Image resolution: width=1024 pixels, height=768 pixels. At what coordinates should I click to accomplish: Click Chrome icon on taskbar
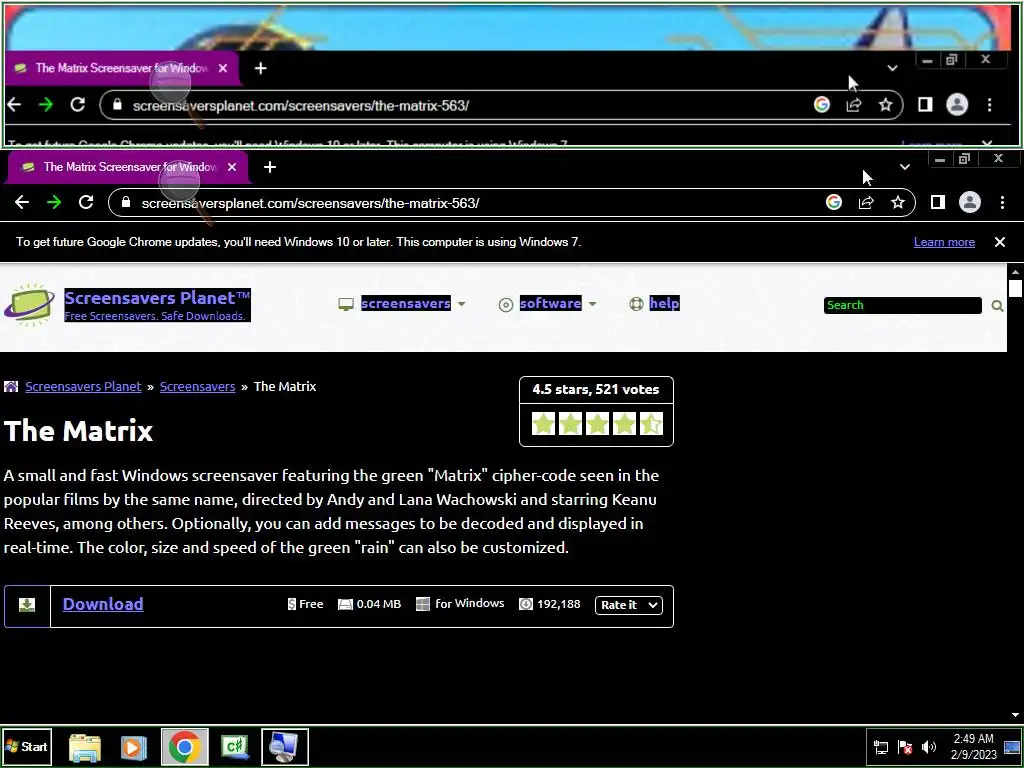pos(185,747)
